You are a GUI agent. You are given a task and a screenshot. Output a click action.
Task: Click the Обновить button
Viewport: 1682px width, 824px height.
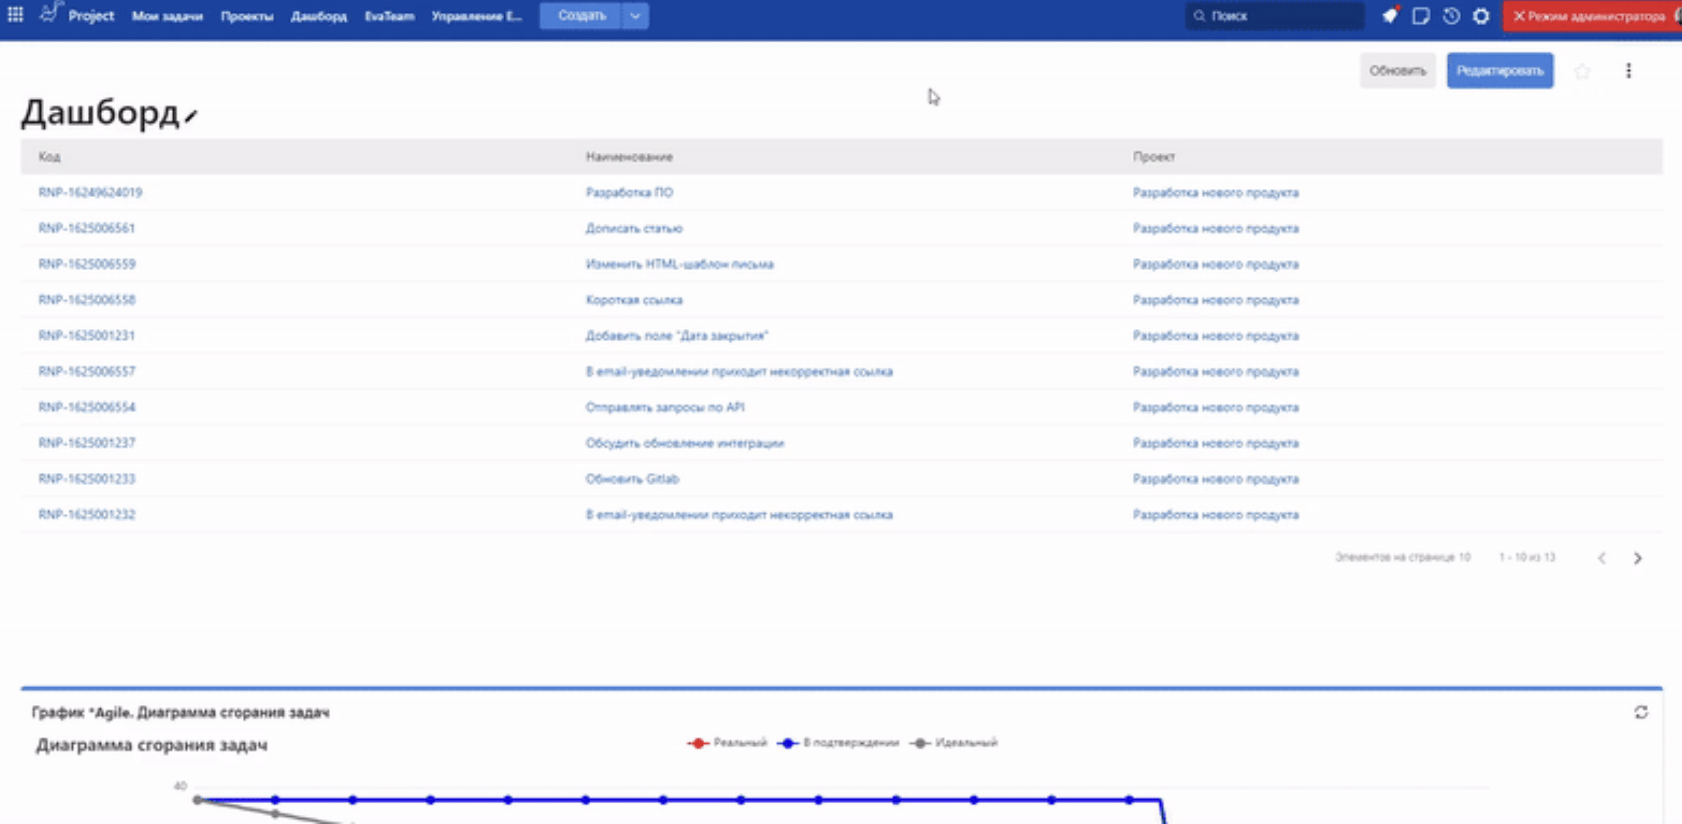click(1397, 71)
